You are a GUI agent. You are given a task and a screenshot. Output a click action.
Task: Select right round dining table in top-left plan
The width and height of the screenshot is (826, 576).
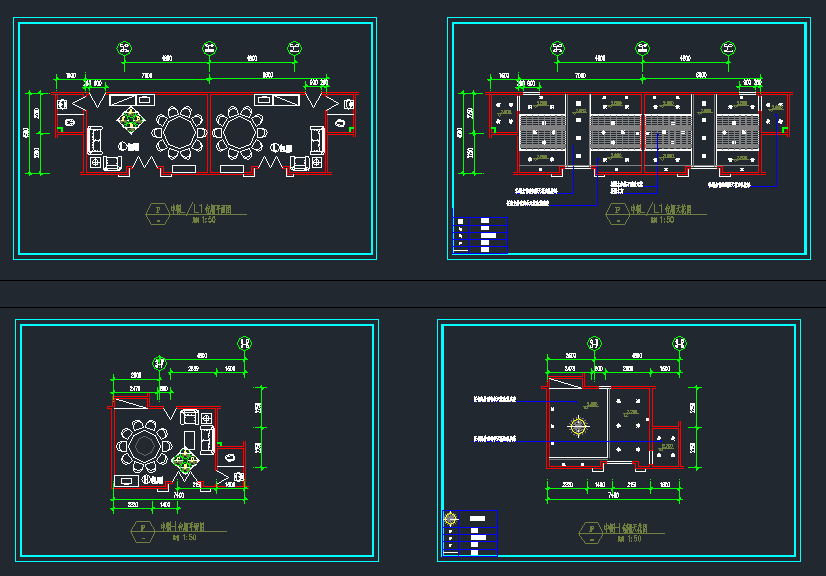(x=239, y=131)
